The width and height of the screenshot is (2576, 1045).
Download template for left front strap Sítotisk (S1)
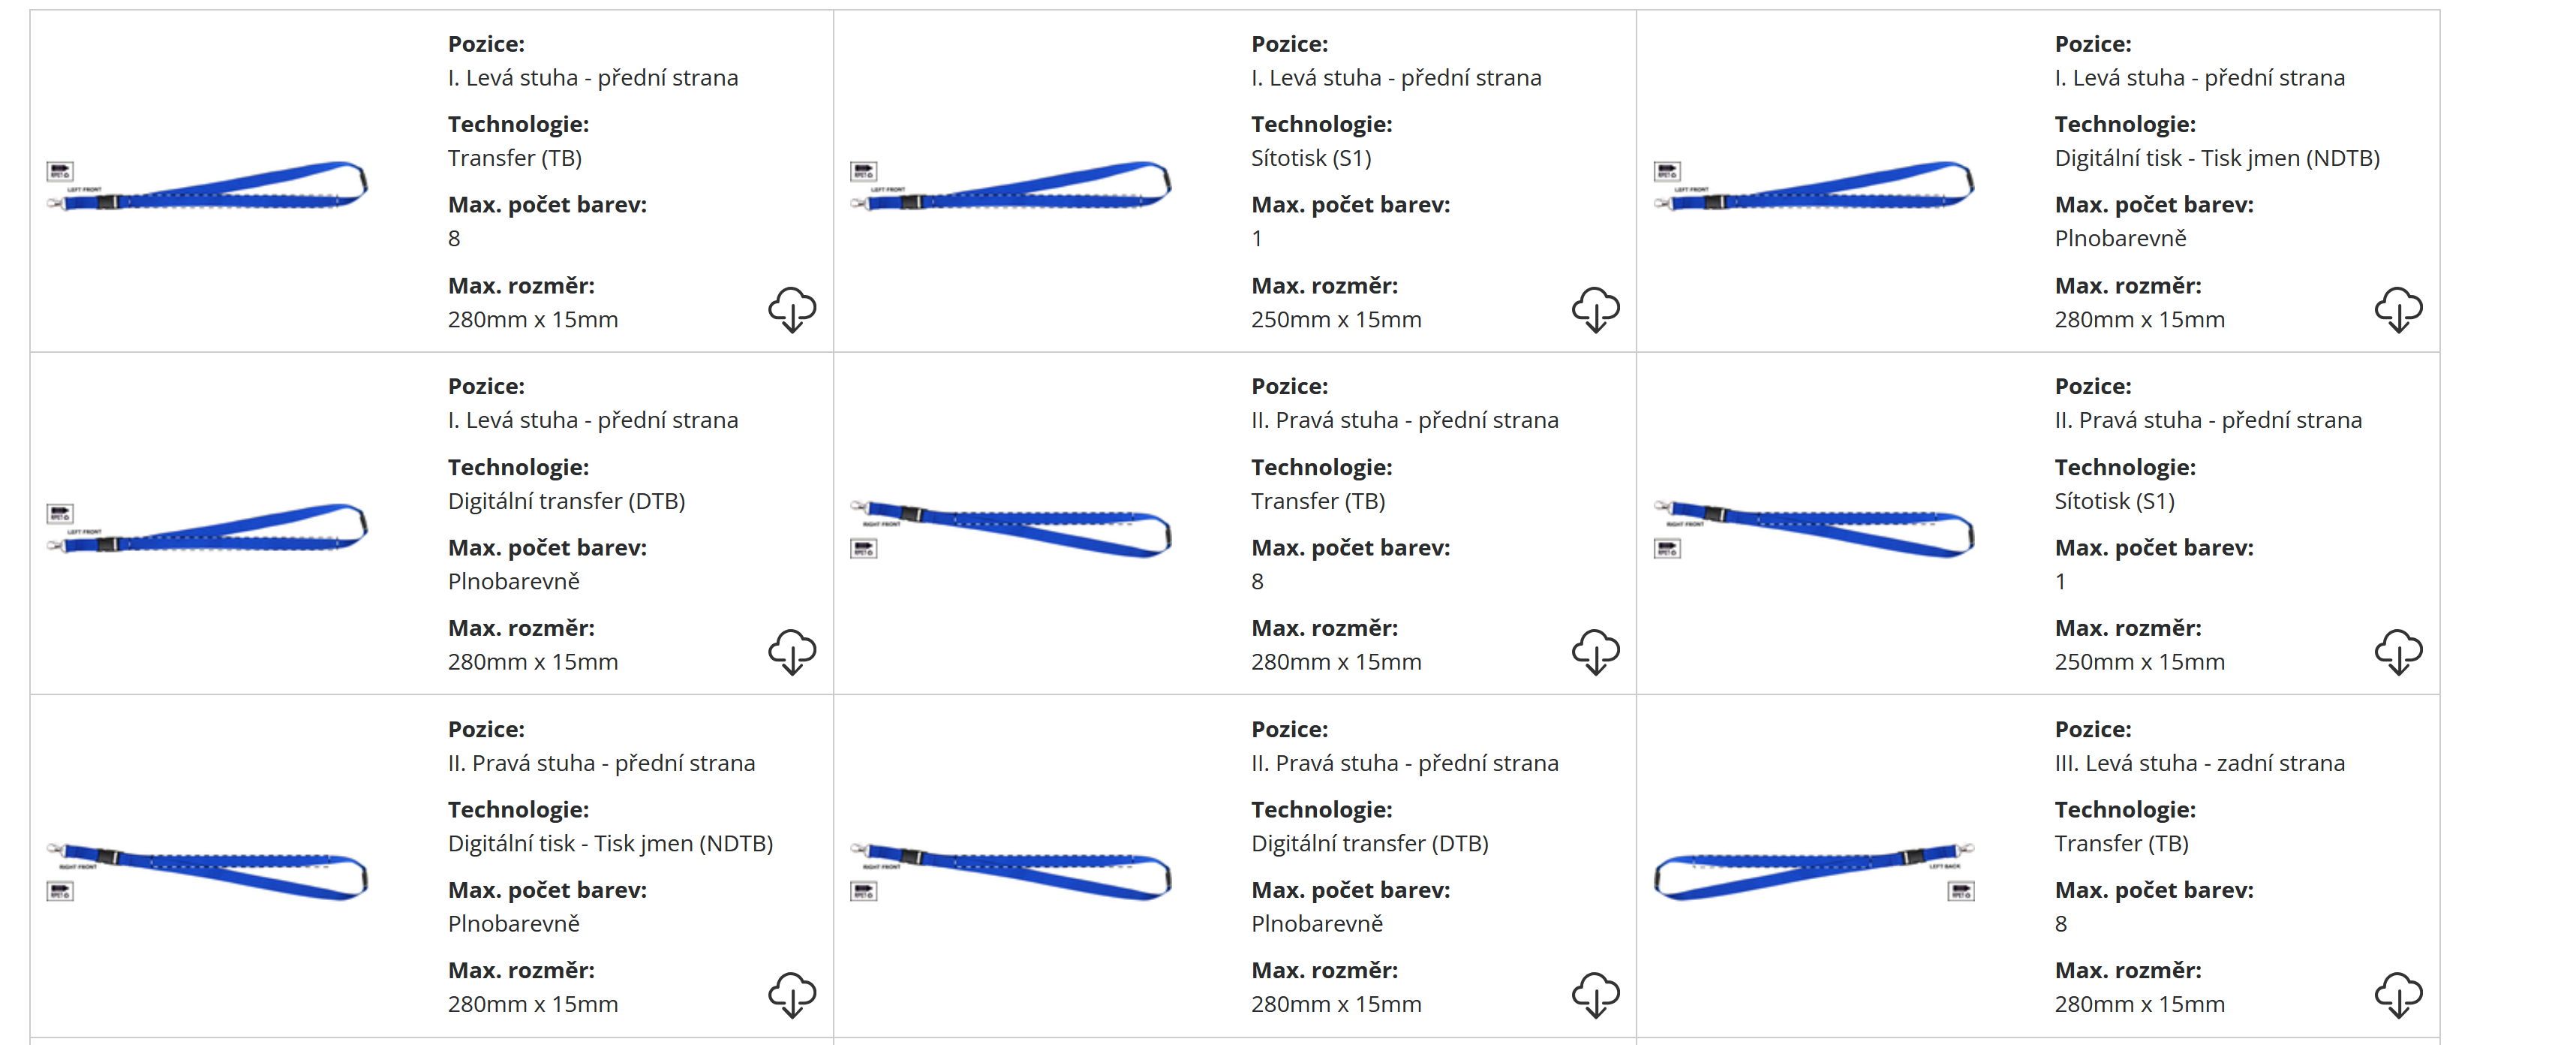tap(1595, 309)
